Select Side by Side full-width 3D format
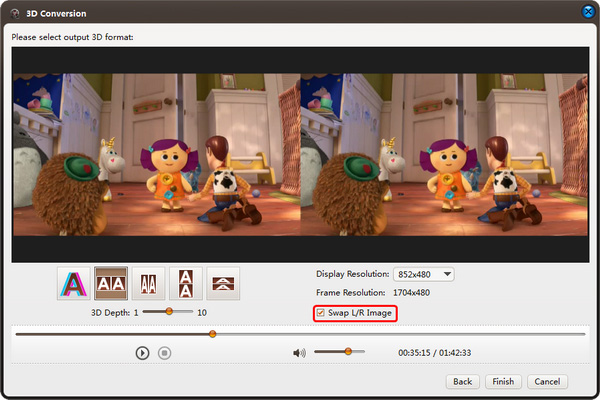Viewport: 600px width, 400px height. (x=111, y=284)
